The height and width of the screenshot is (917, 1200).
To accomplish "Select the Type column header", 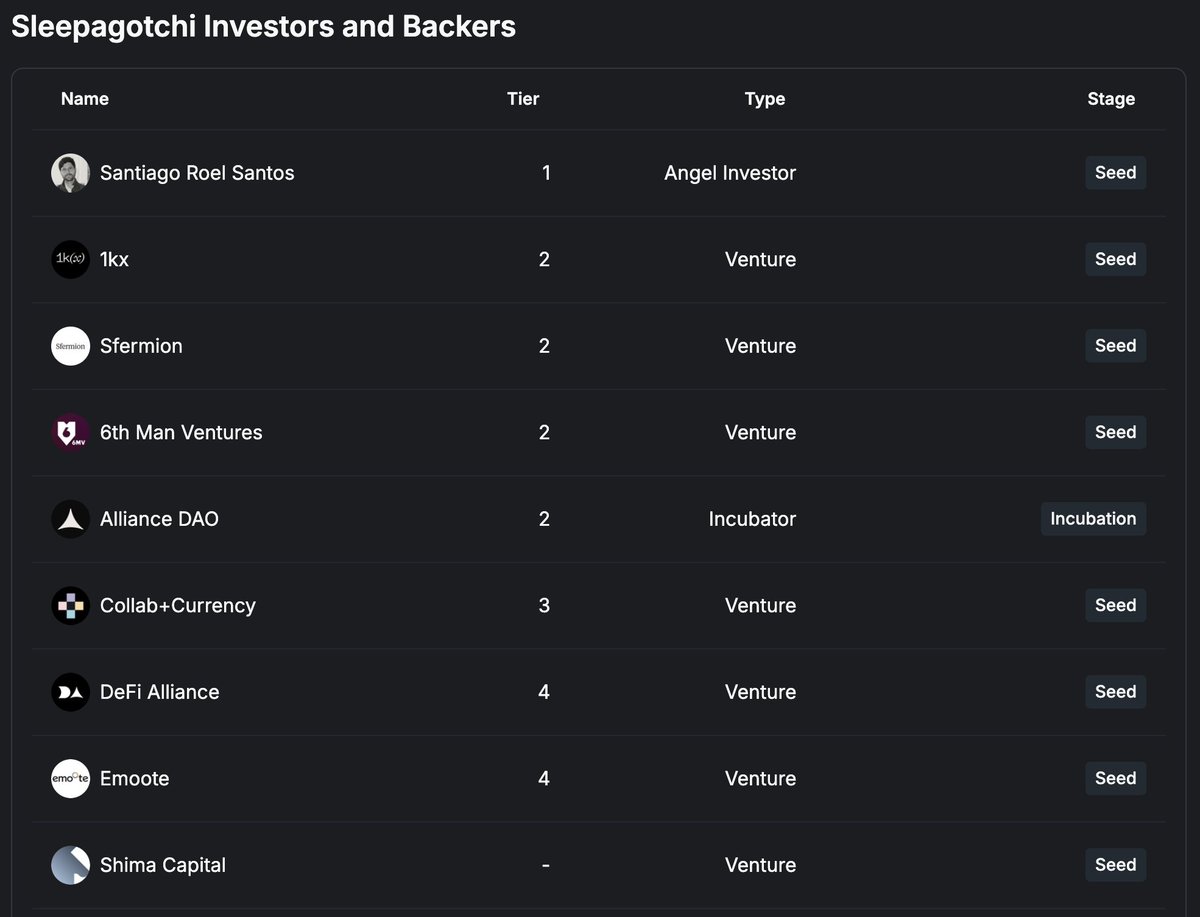I will coord(765,99).
